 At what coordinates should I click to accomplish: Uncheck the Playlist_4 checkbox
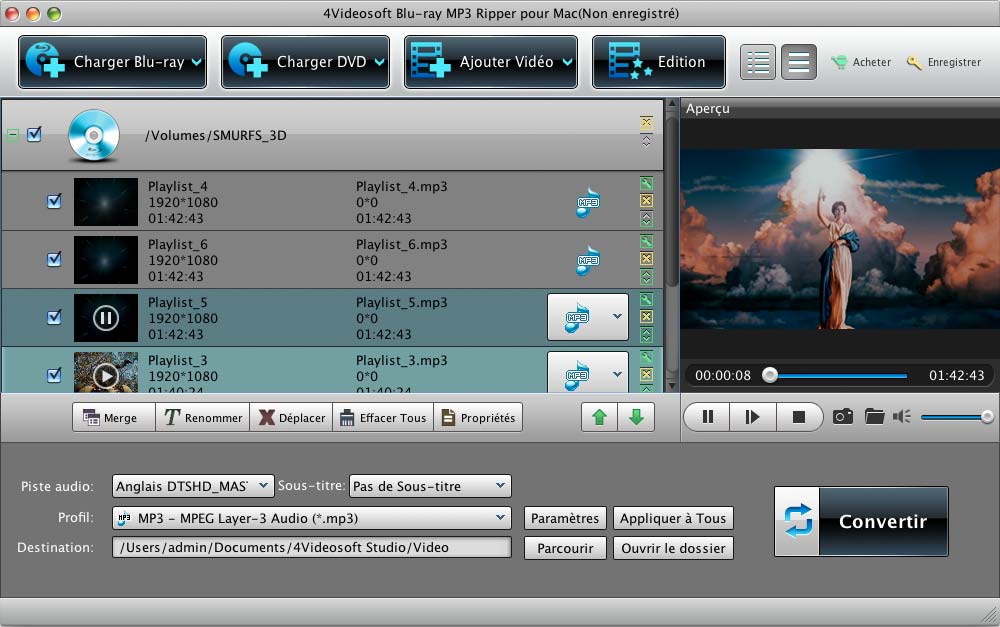point(54,202)
